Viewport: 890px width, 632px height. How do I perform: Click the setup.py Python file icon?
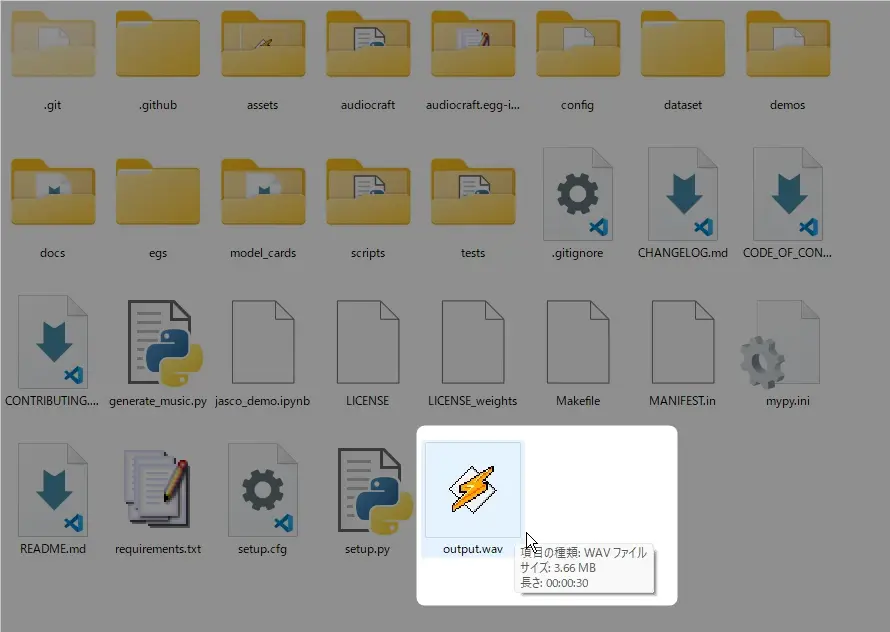pos(368,492)
